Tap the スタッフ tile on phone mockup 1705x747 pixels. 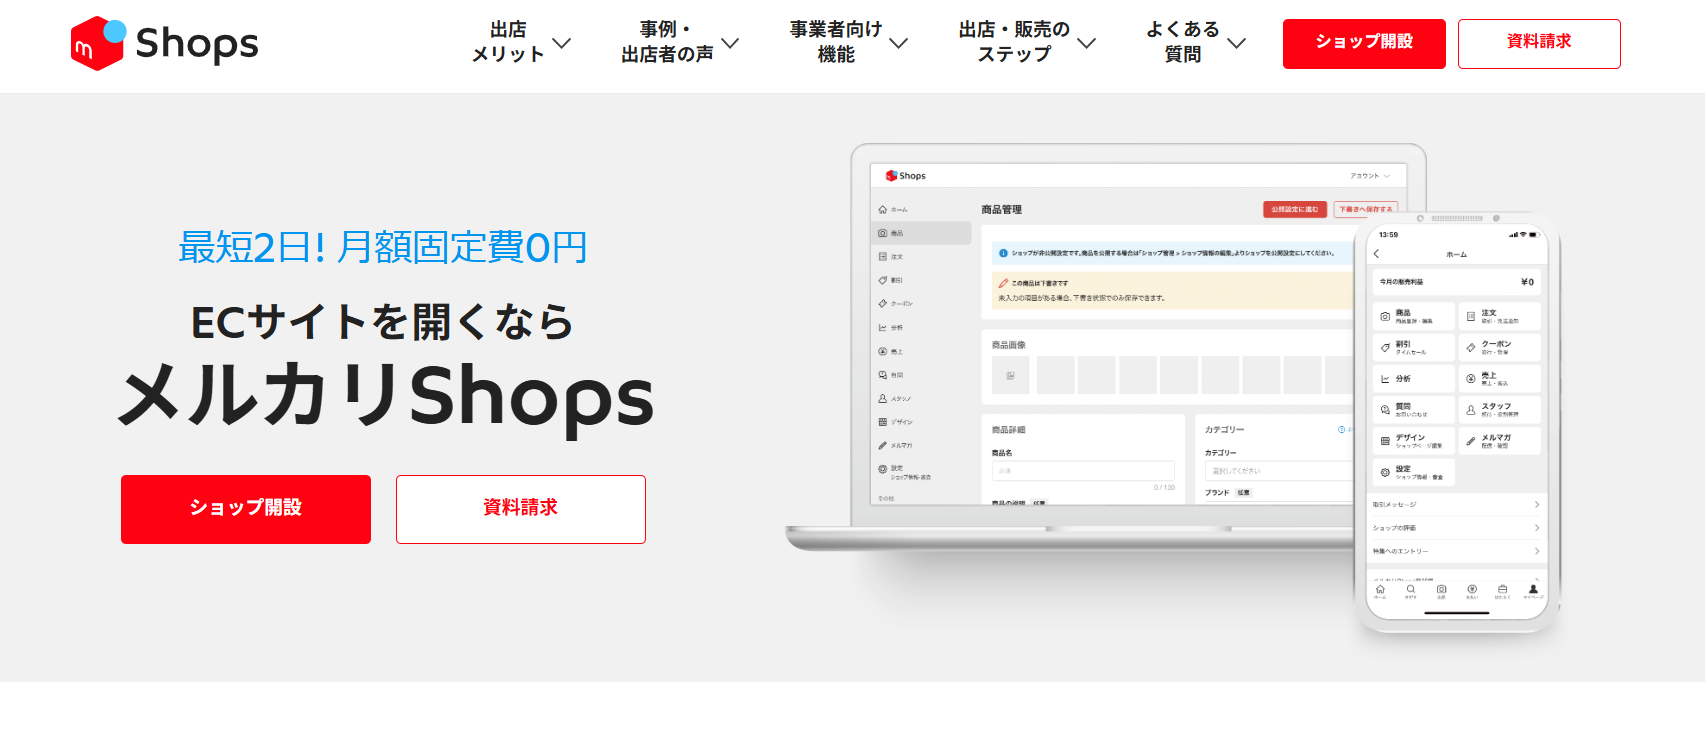[1500, 410]
